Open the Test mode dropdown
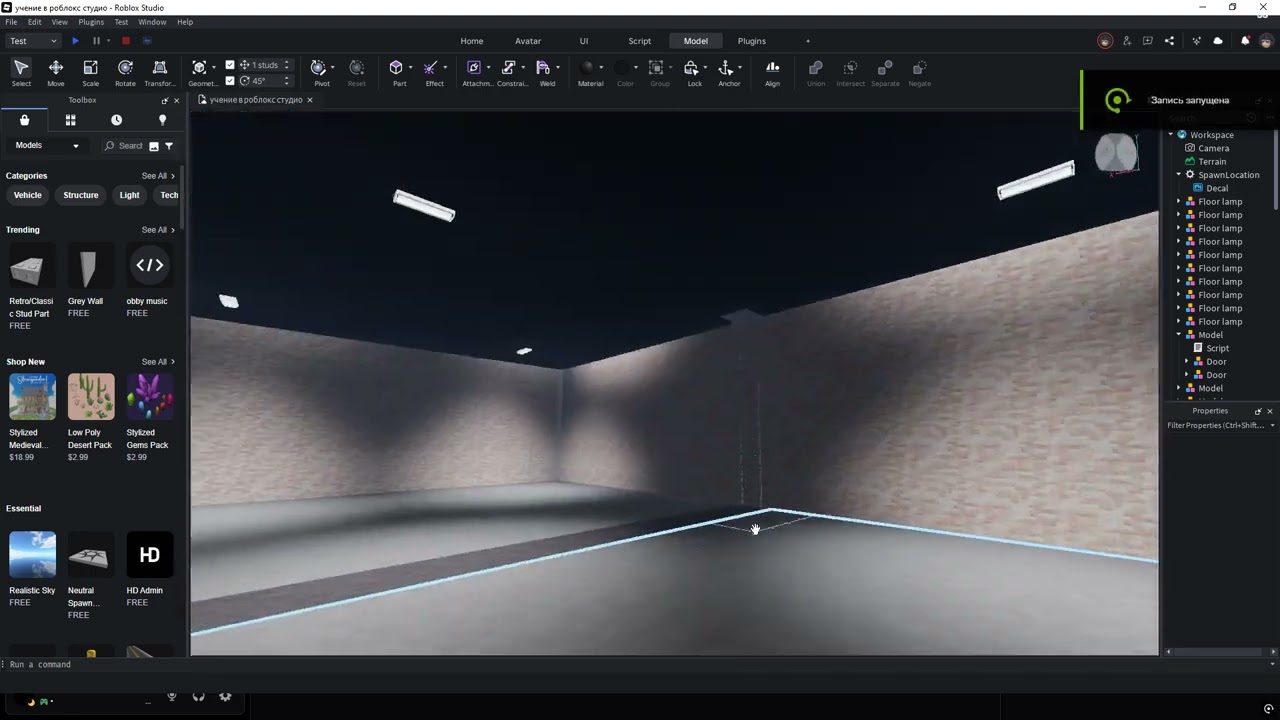This screenshot has width=1280, height=720. pyautogui.click(x=33, y=41)
